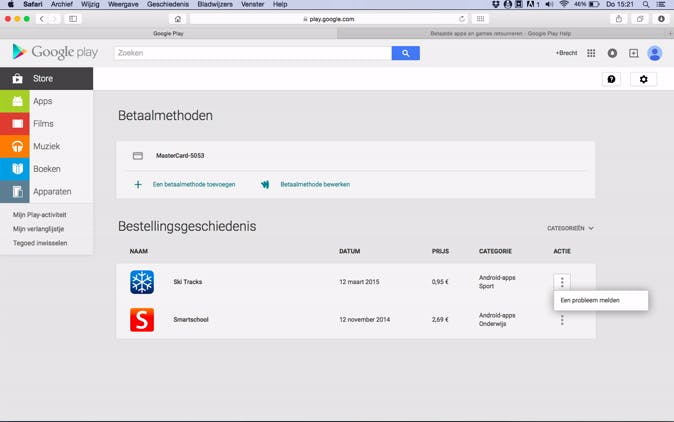674x422 pixels.
Task: Click the Safari share button
Action: coord(619,19)
